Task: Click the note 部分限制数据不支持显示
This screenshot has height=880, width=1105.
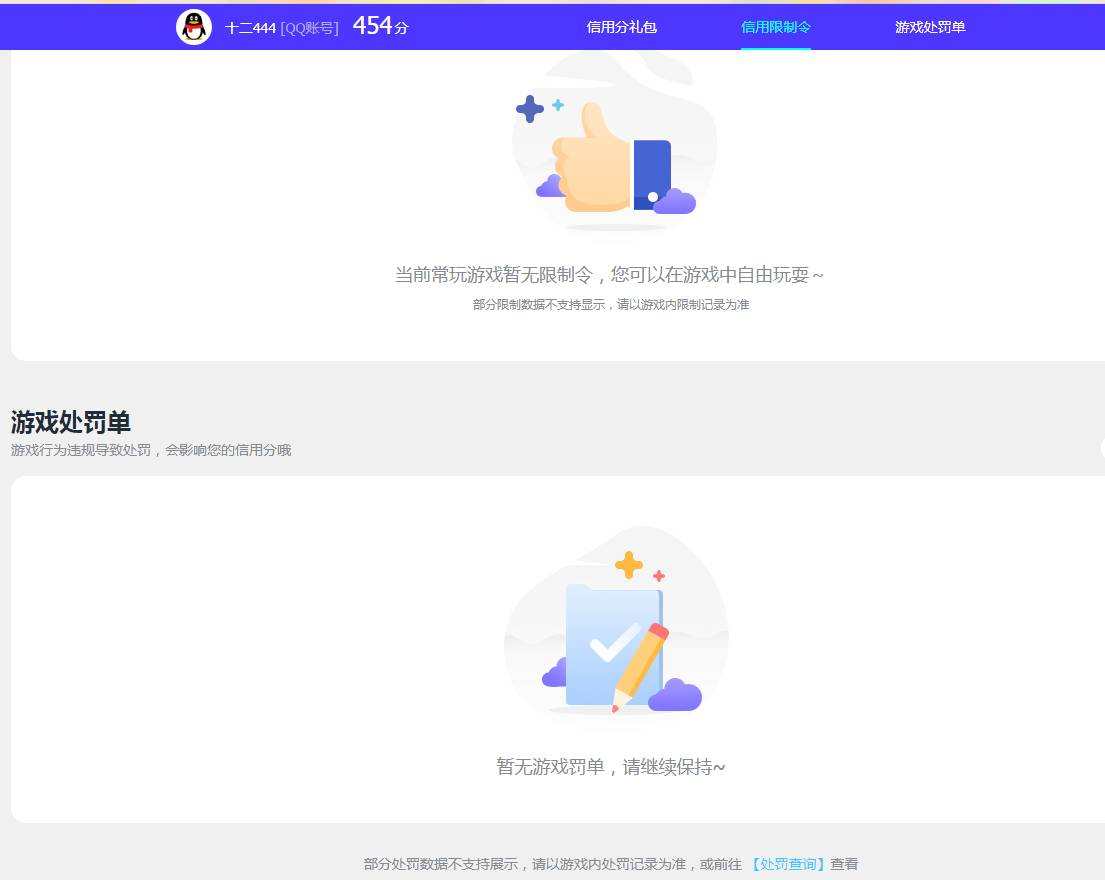Action: [610, 304]
